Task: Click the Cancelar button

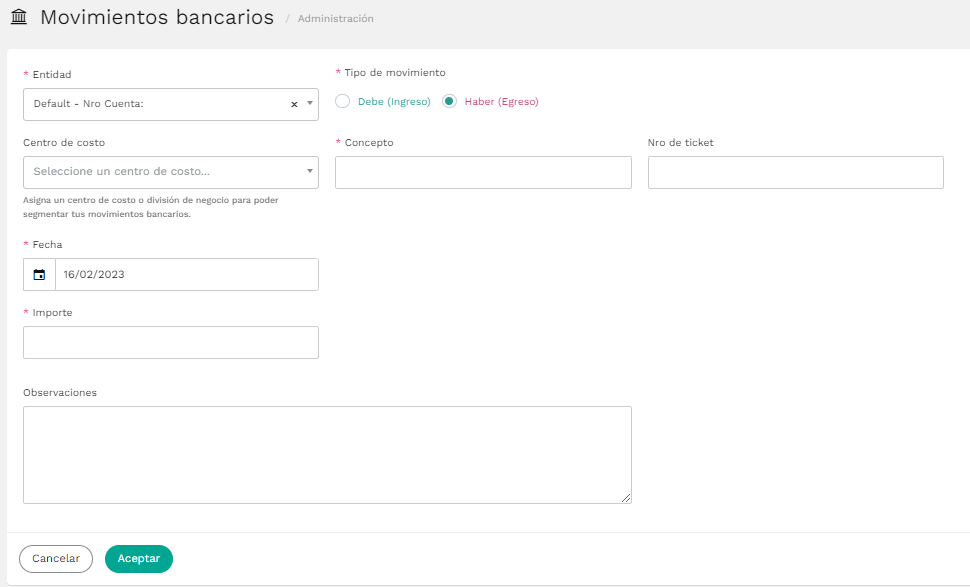Action: pyautogui.click(x=56, y=559)
